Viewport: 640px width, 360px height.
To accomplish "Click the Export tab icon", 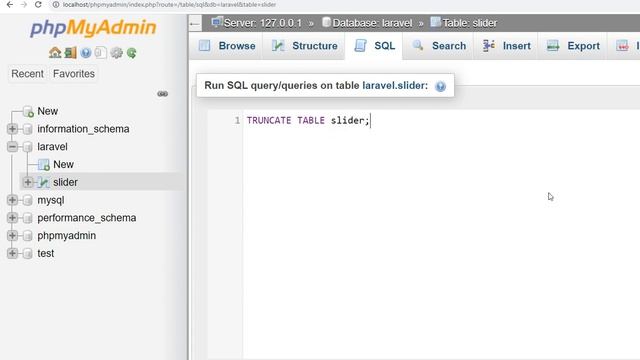I will coord(553,46).
